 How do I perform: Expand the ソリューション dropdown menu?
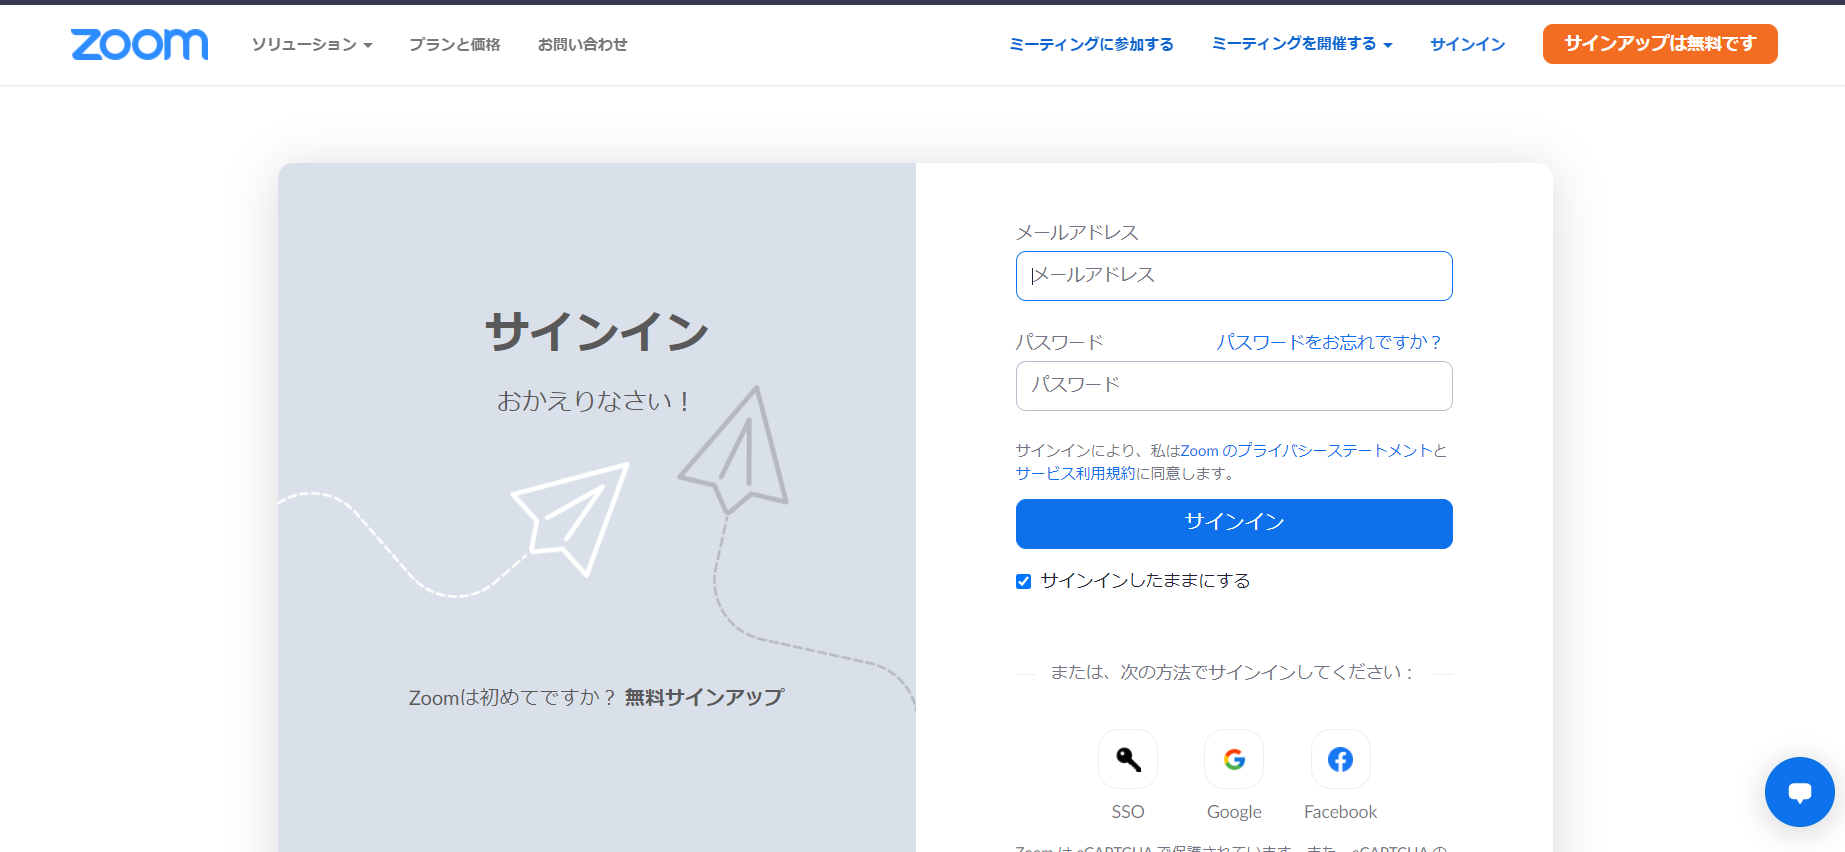311,45
